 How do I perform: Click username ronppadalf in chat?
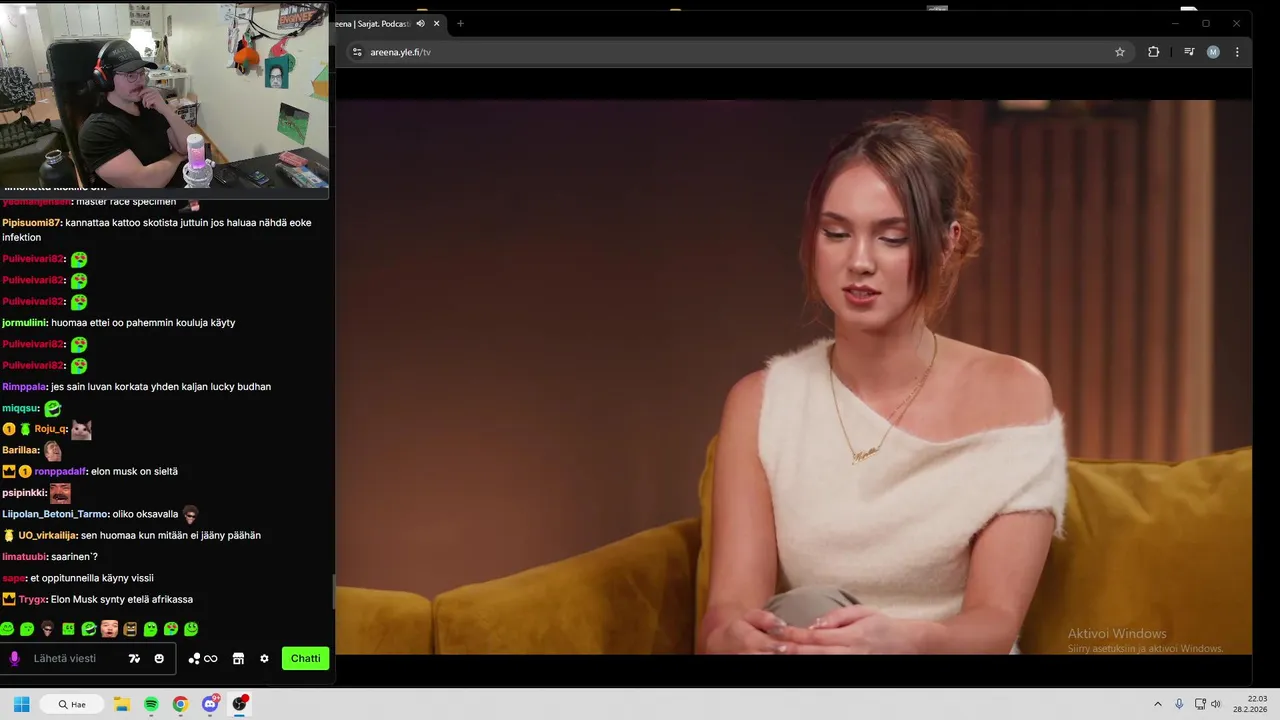tap(60, 471)
